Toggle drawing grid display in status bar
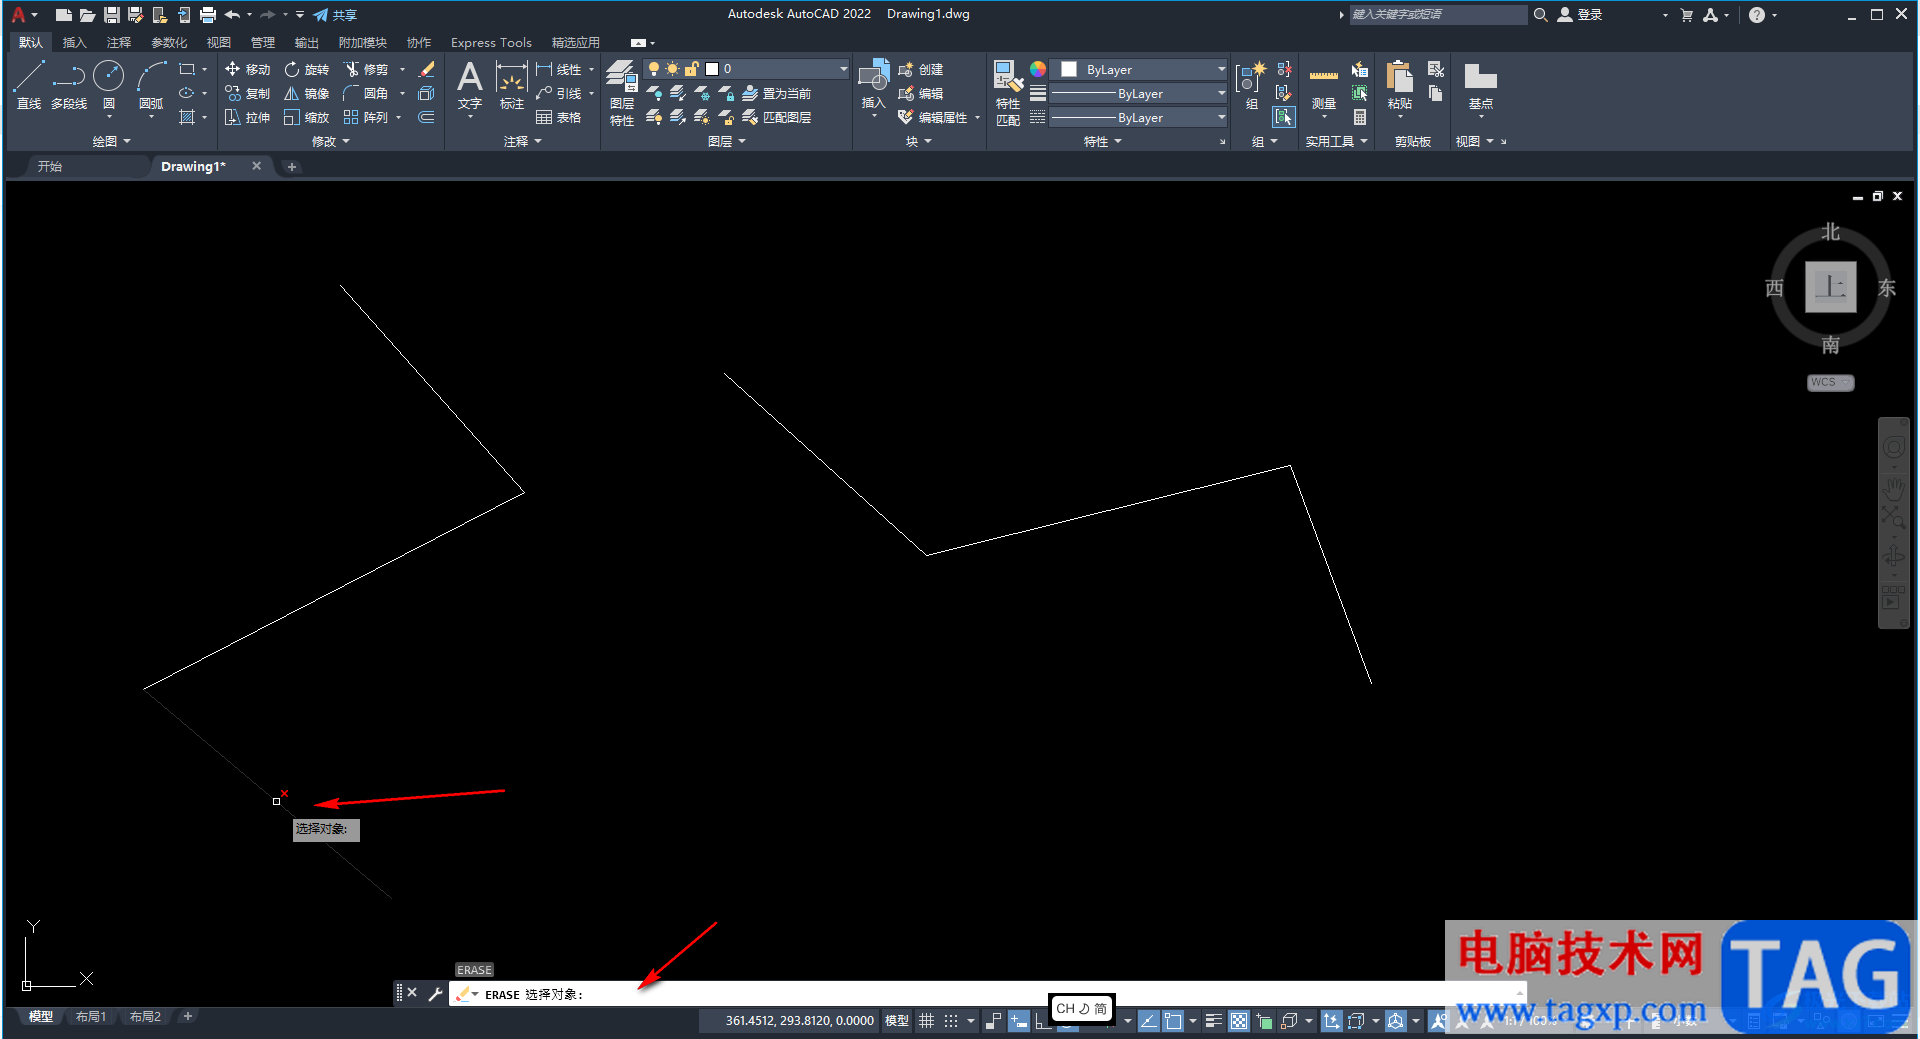 pos(927,1021)
